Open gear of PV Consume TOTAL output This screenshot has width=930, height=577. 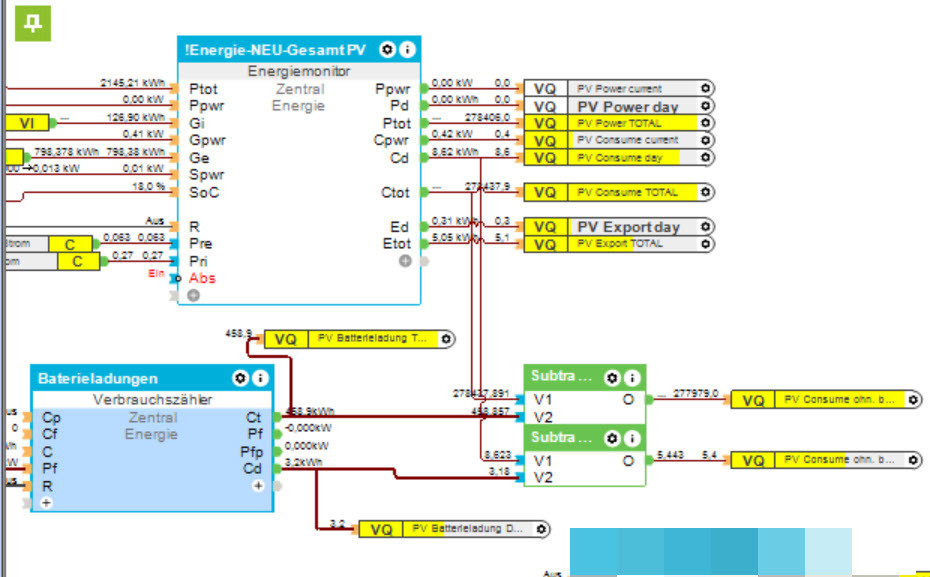click(705, 192)
